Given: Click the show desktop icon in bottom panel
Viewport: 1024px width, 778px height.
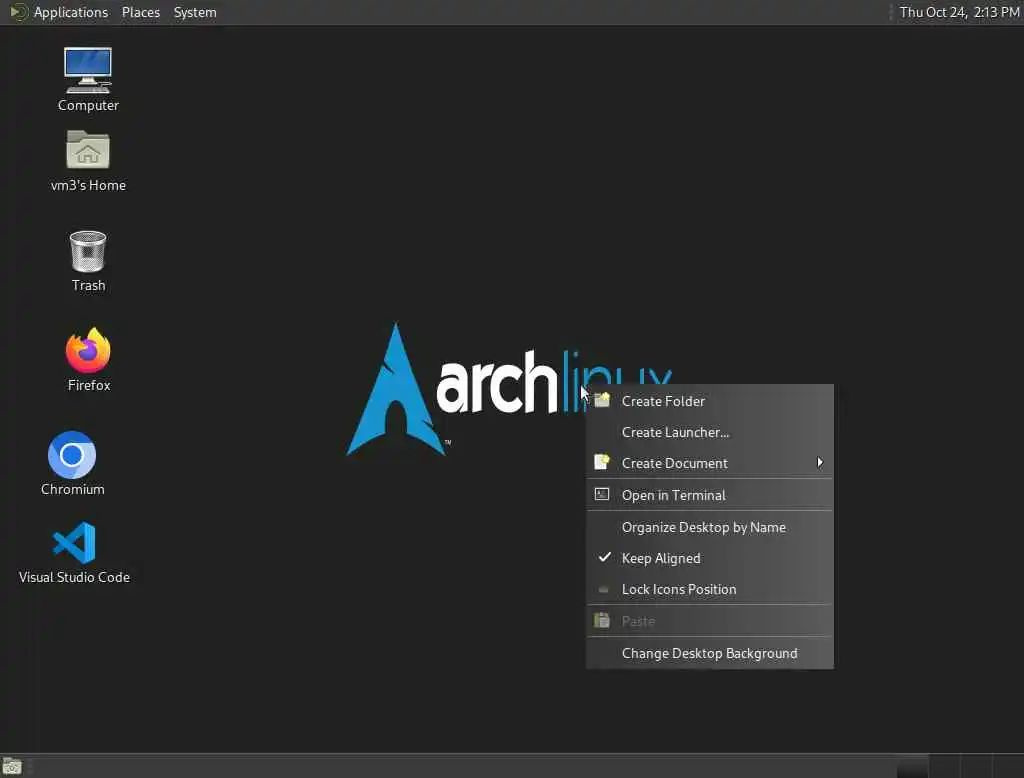Looking at the screenshot, I should pyautogui.click(x=12, y=766).
